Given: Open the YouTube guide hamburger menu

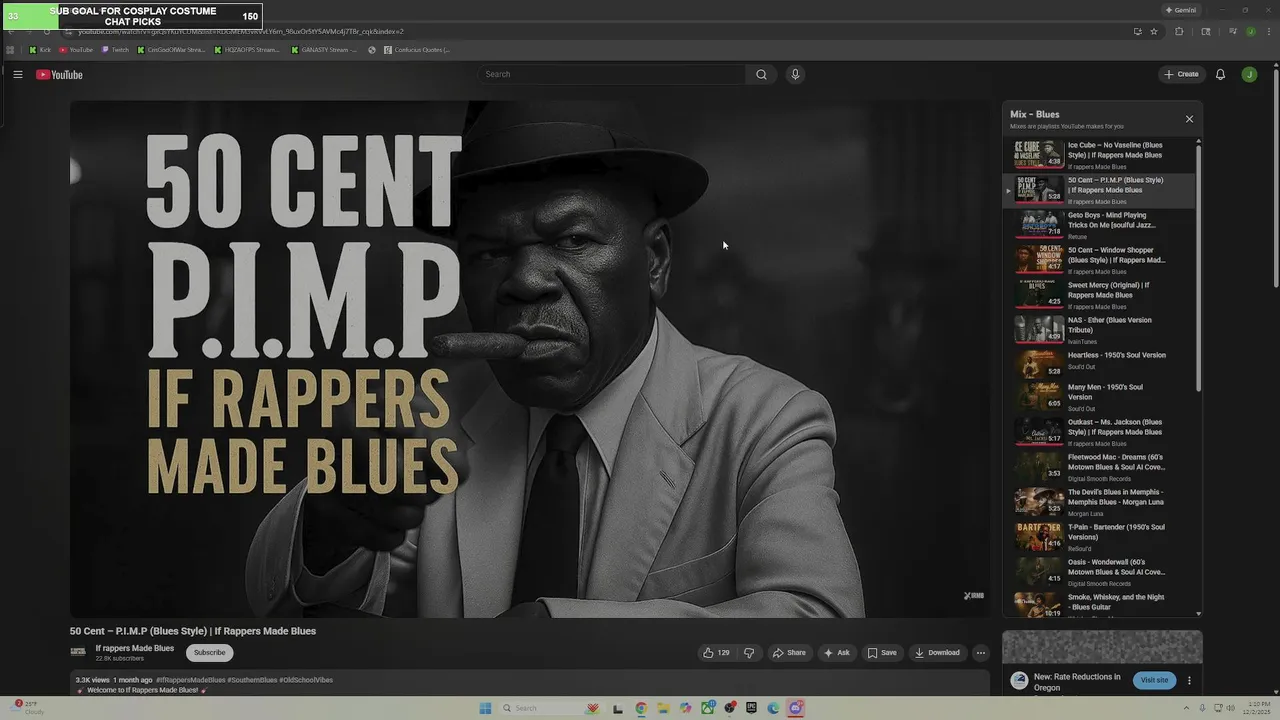Looking at the screenshot, I should coord(18,74).
